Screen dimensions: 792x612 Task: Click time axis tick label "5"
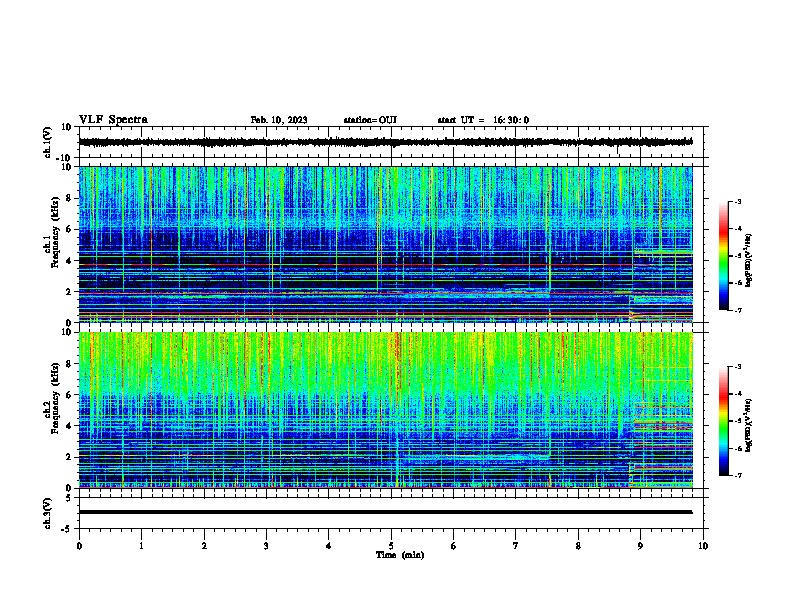391,546
